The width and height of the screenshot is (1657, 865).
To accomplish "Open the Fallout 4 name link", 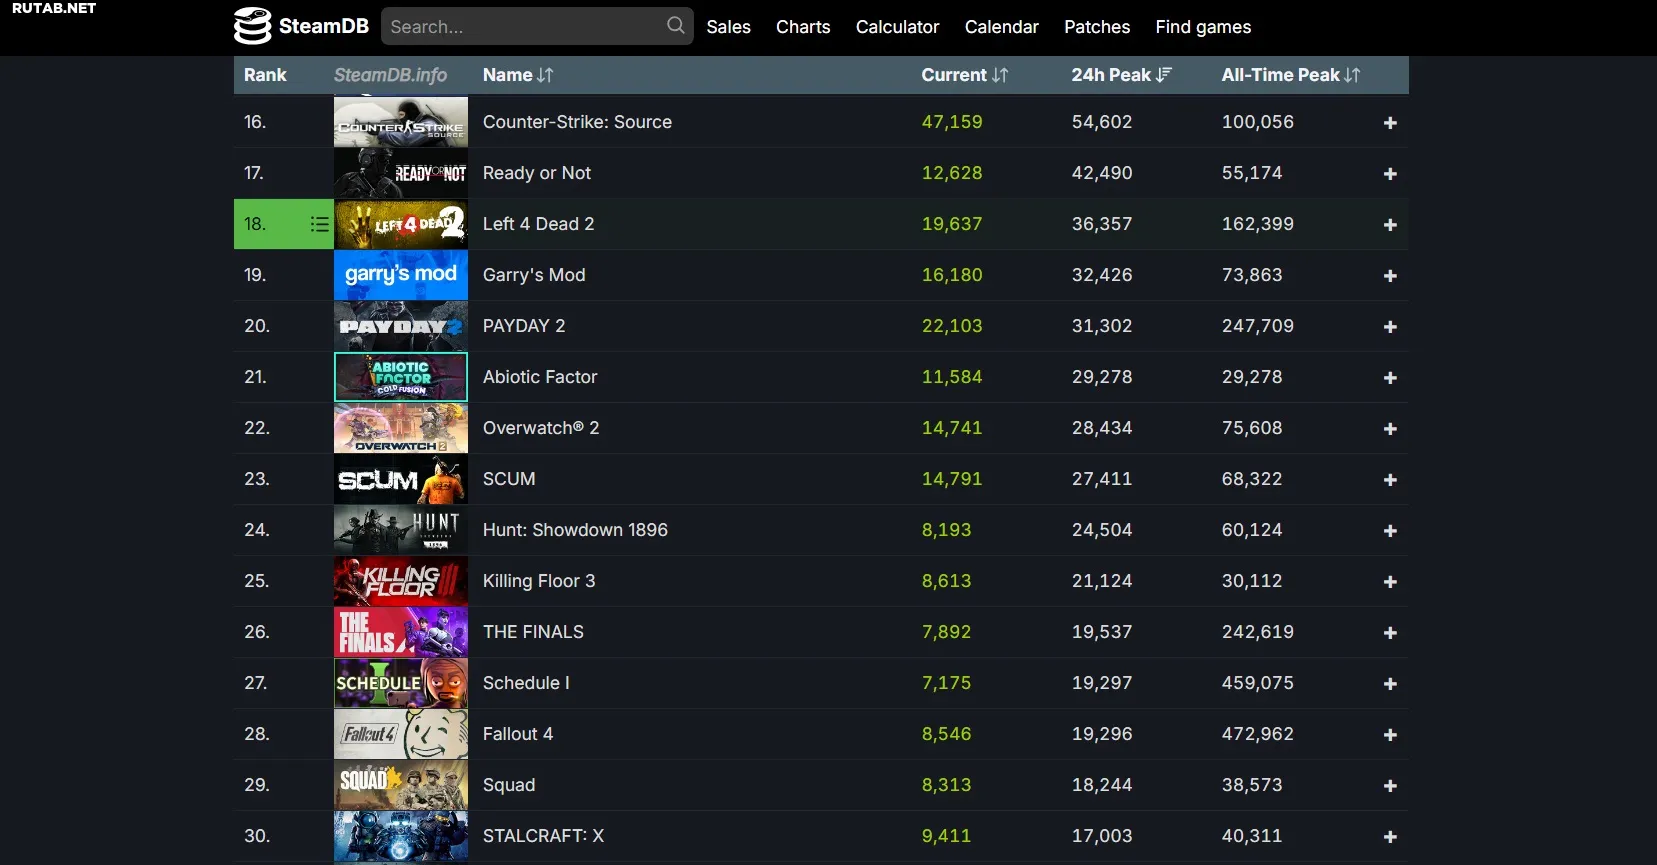I will (x=518, y=734).
